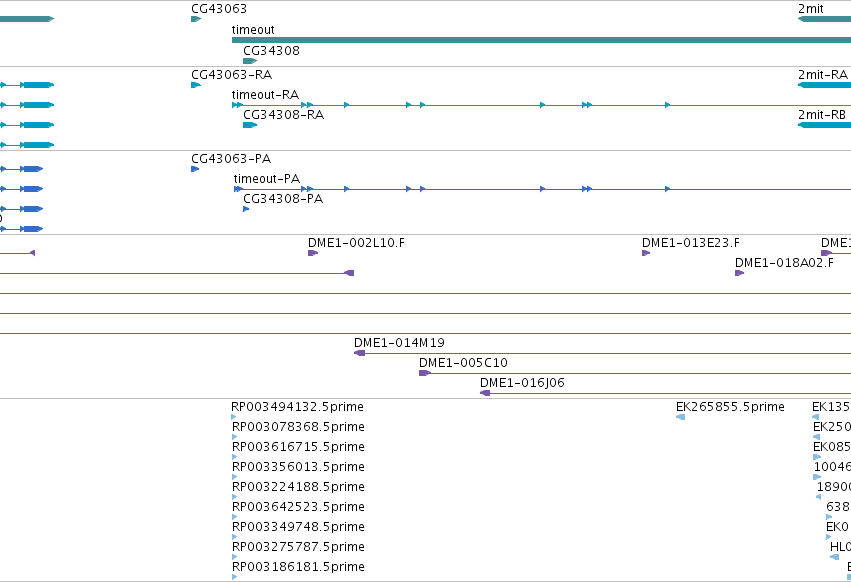851x582 pixels.
Task: Click the 2mit gene label
Action: [x=810, y=9]
